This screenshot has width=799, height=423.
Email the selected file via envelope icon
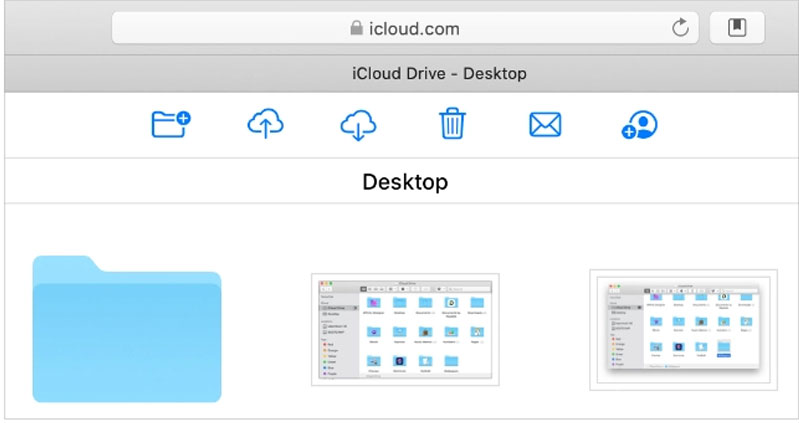click(545, 125)
